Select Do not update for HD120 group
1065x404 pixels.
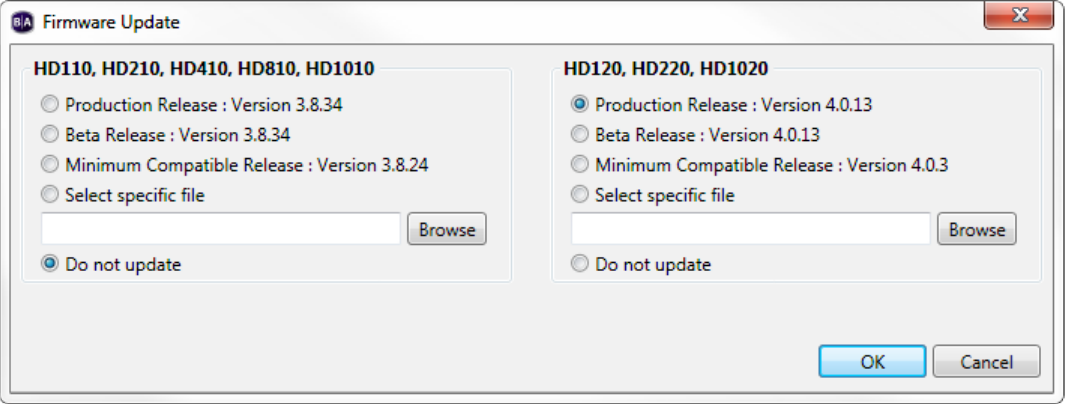(x=580, y=265)
